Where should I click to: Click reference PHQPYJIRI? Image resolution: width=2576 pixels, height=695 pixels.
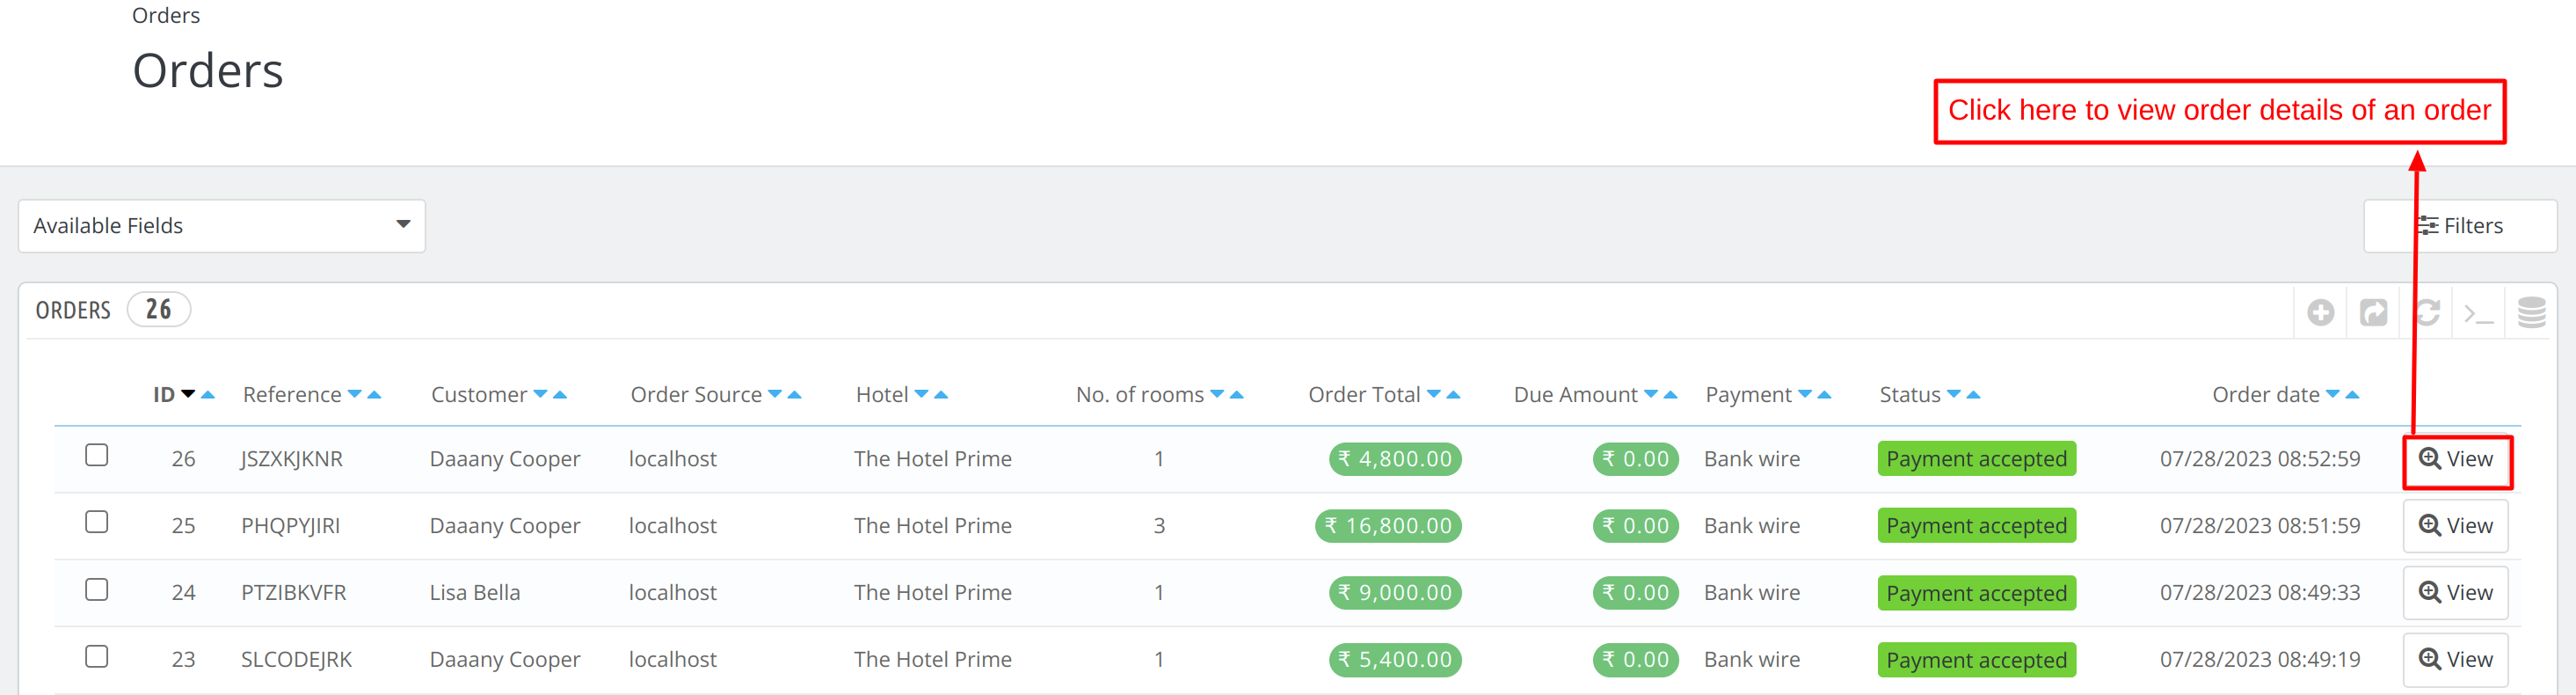[291, 526]
